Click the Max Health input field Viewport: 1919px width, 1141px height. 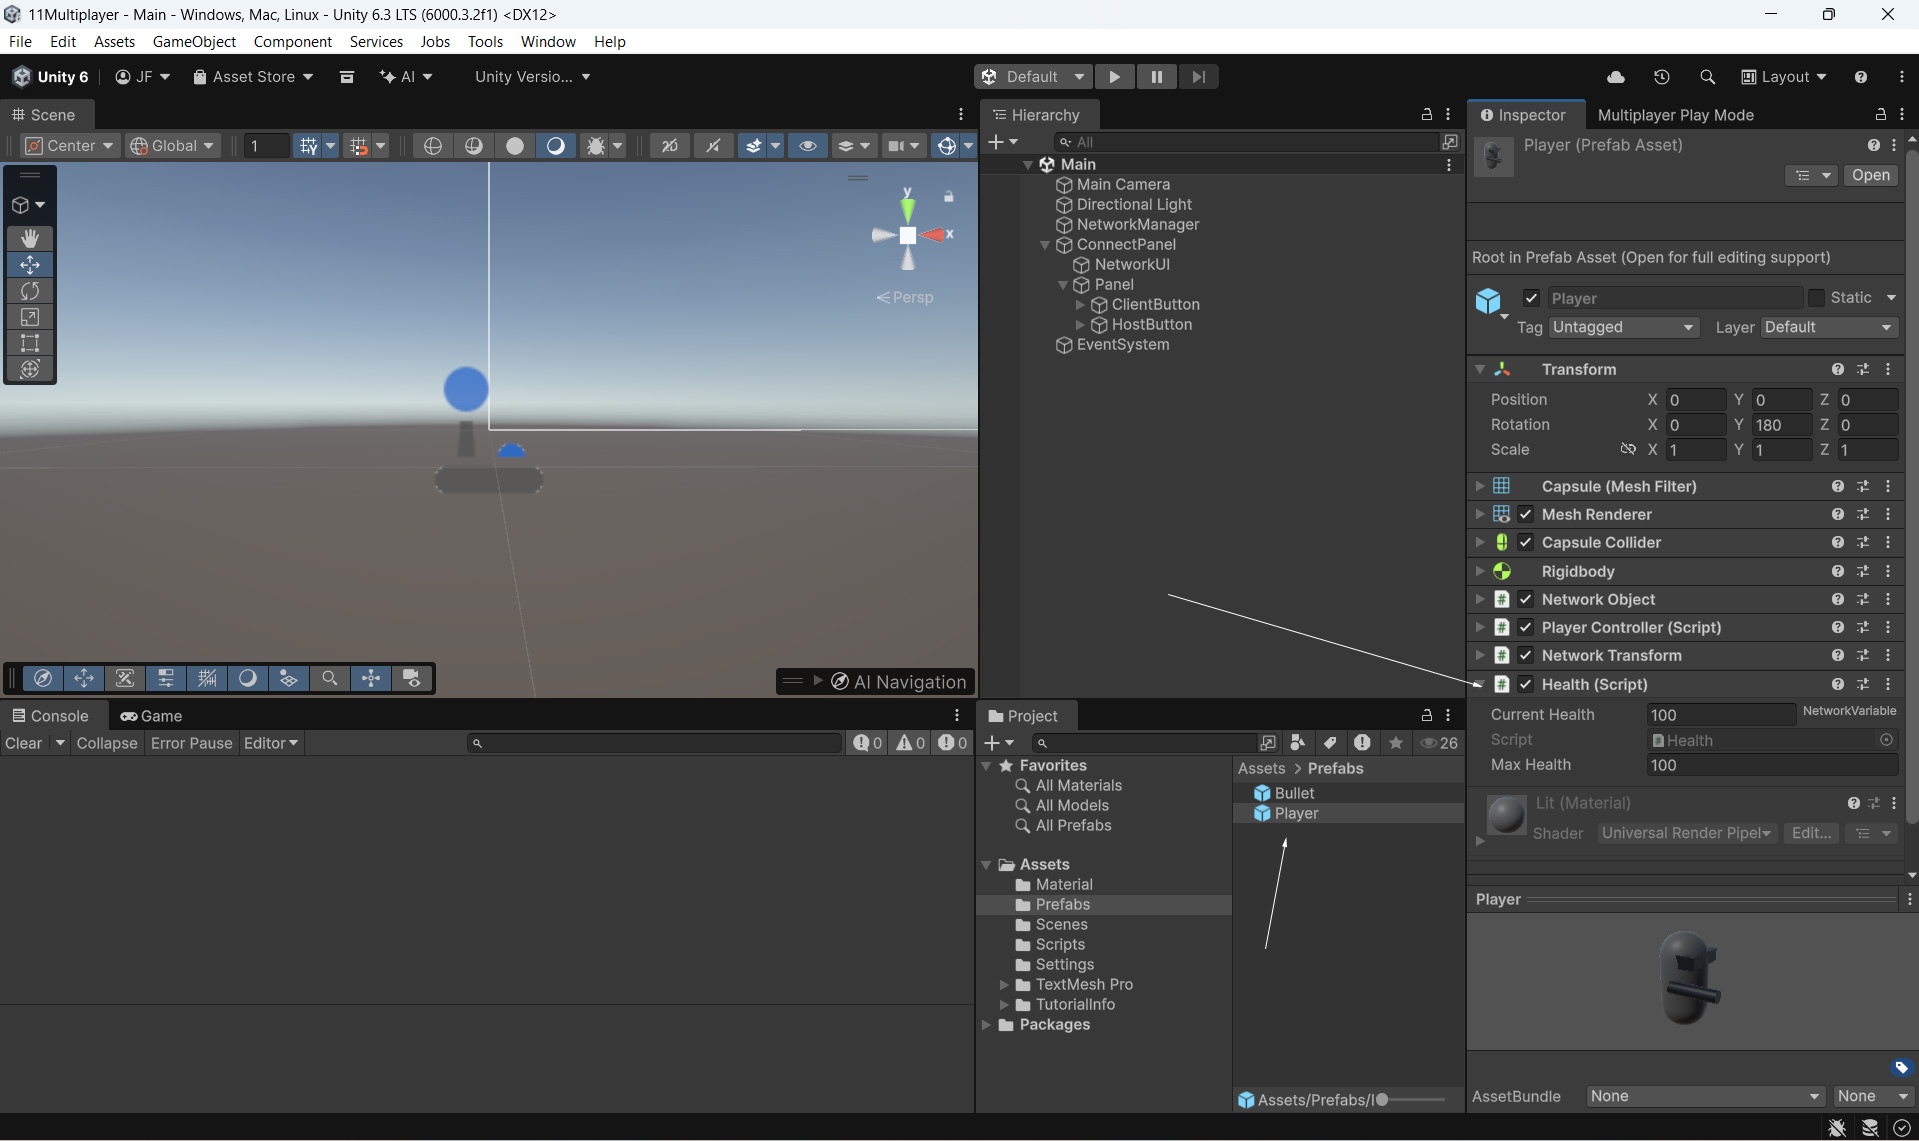click(x=1770, y=765)
